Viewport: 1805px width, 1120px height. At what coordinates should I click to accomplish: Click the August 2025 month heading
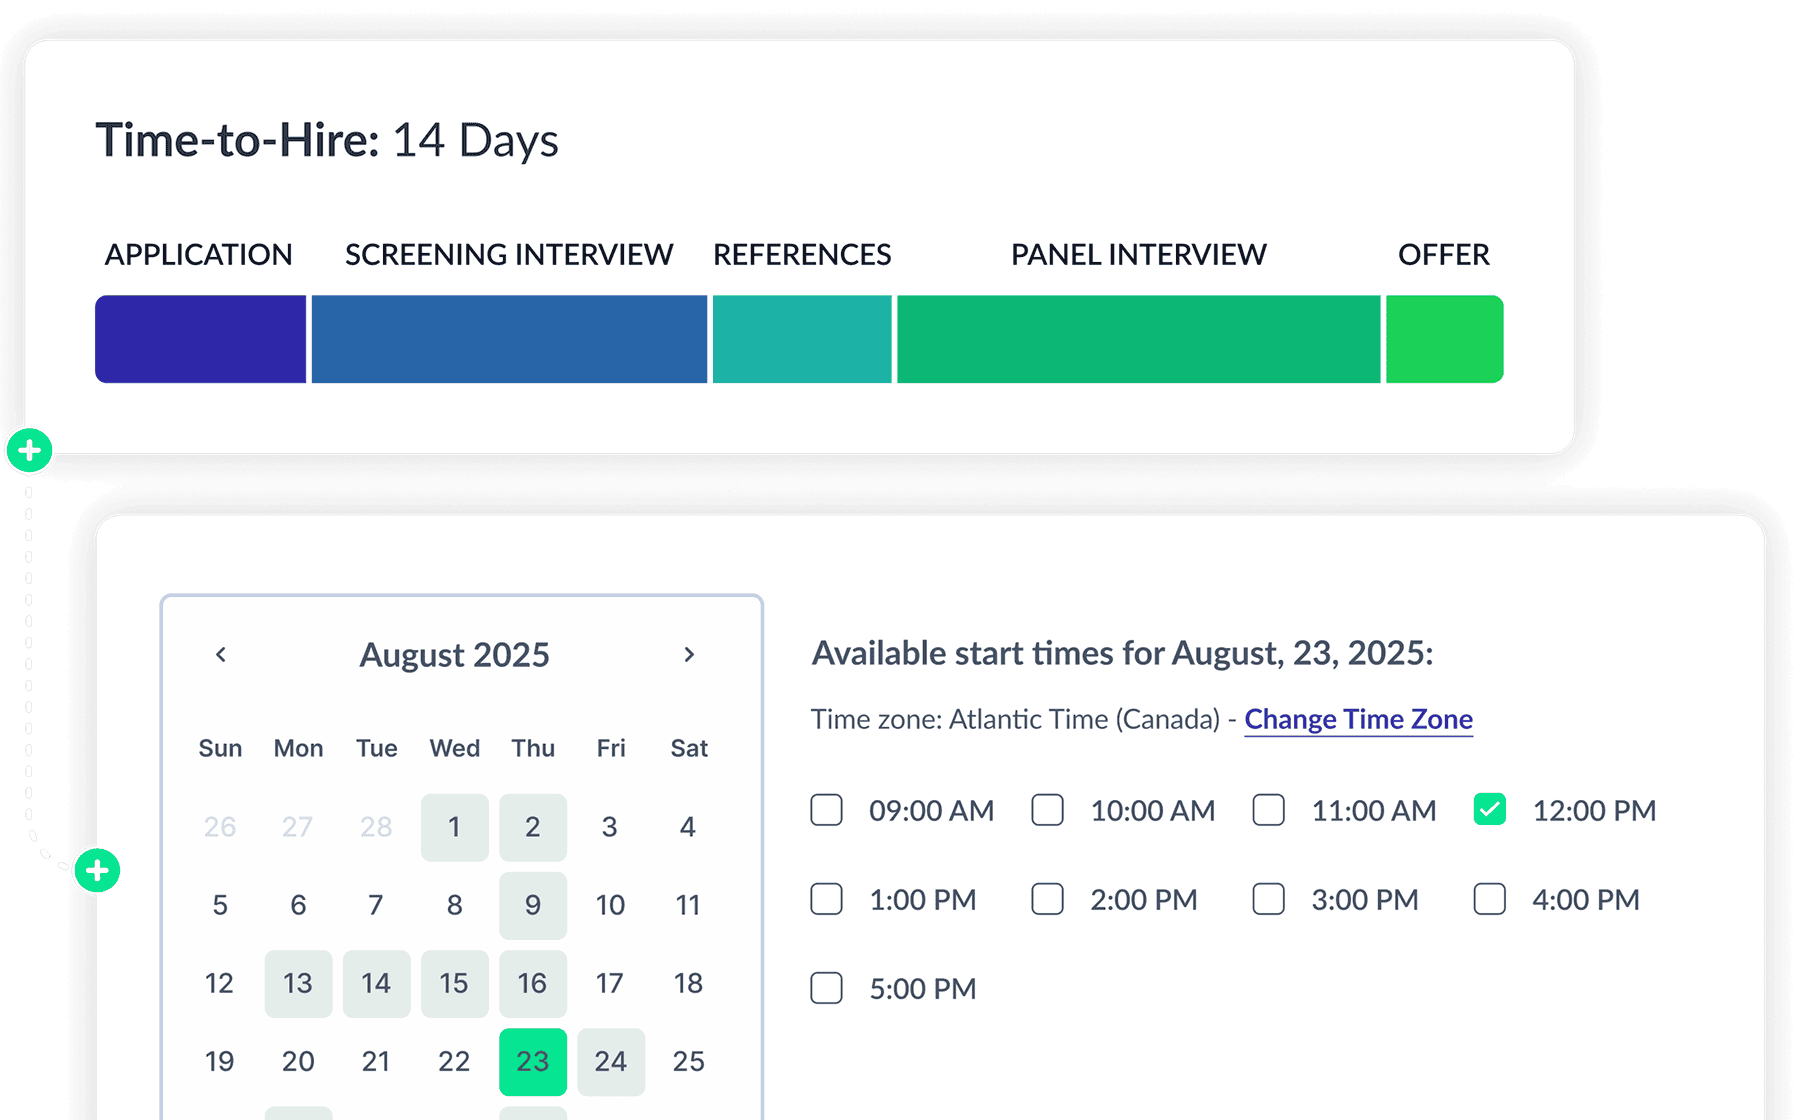click(x=455, y=654)
